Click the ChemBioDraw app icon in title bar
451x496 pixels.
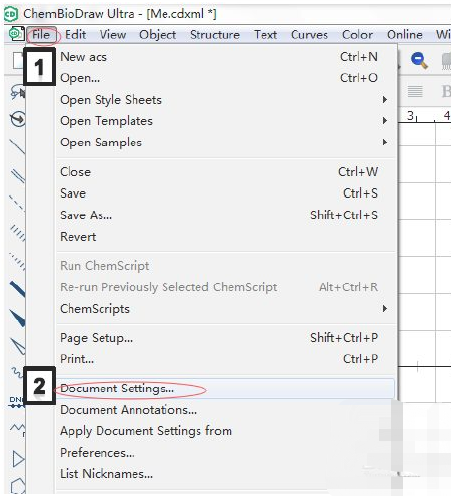11,14
